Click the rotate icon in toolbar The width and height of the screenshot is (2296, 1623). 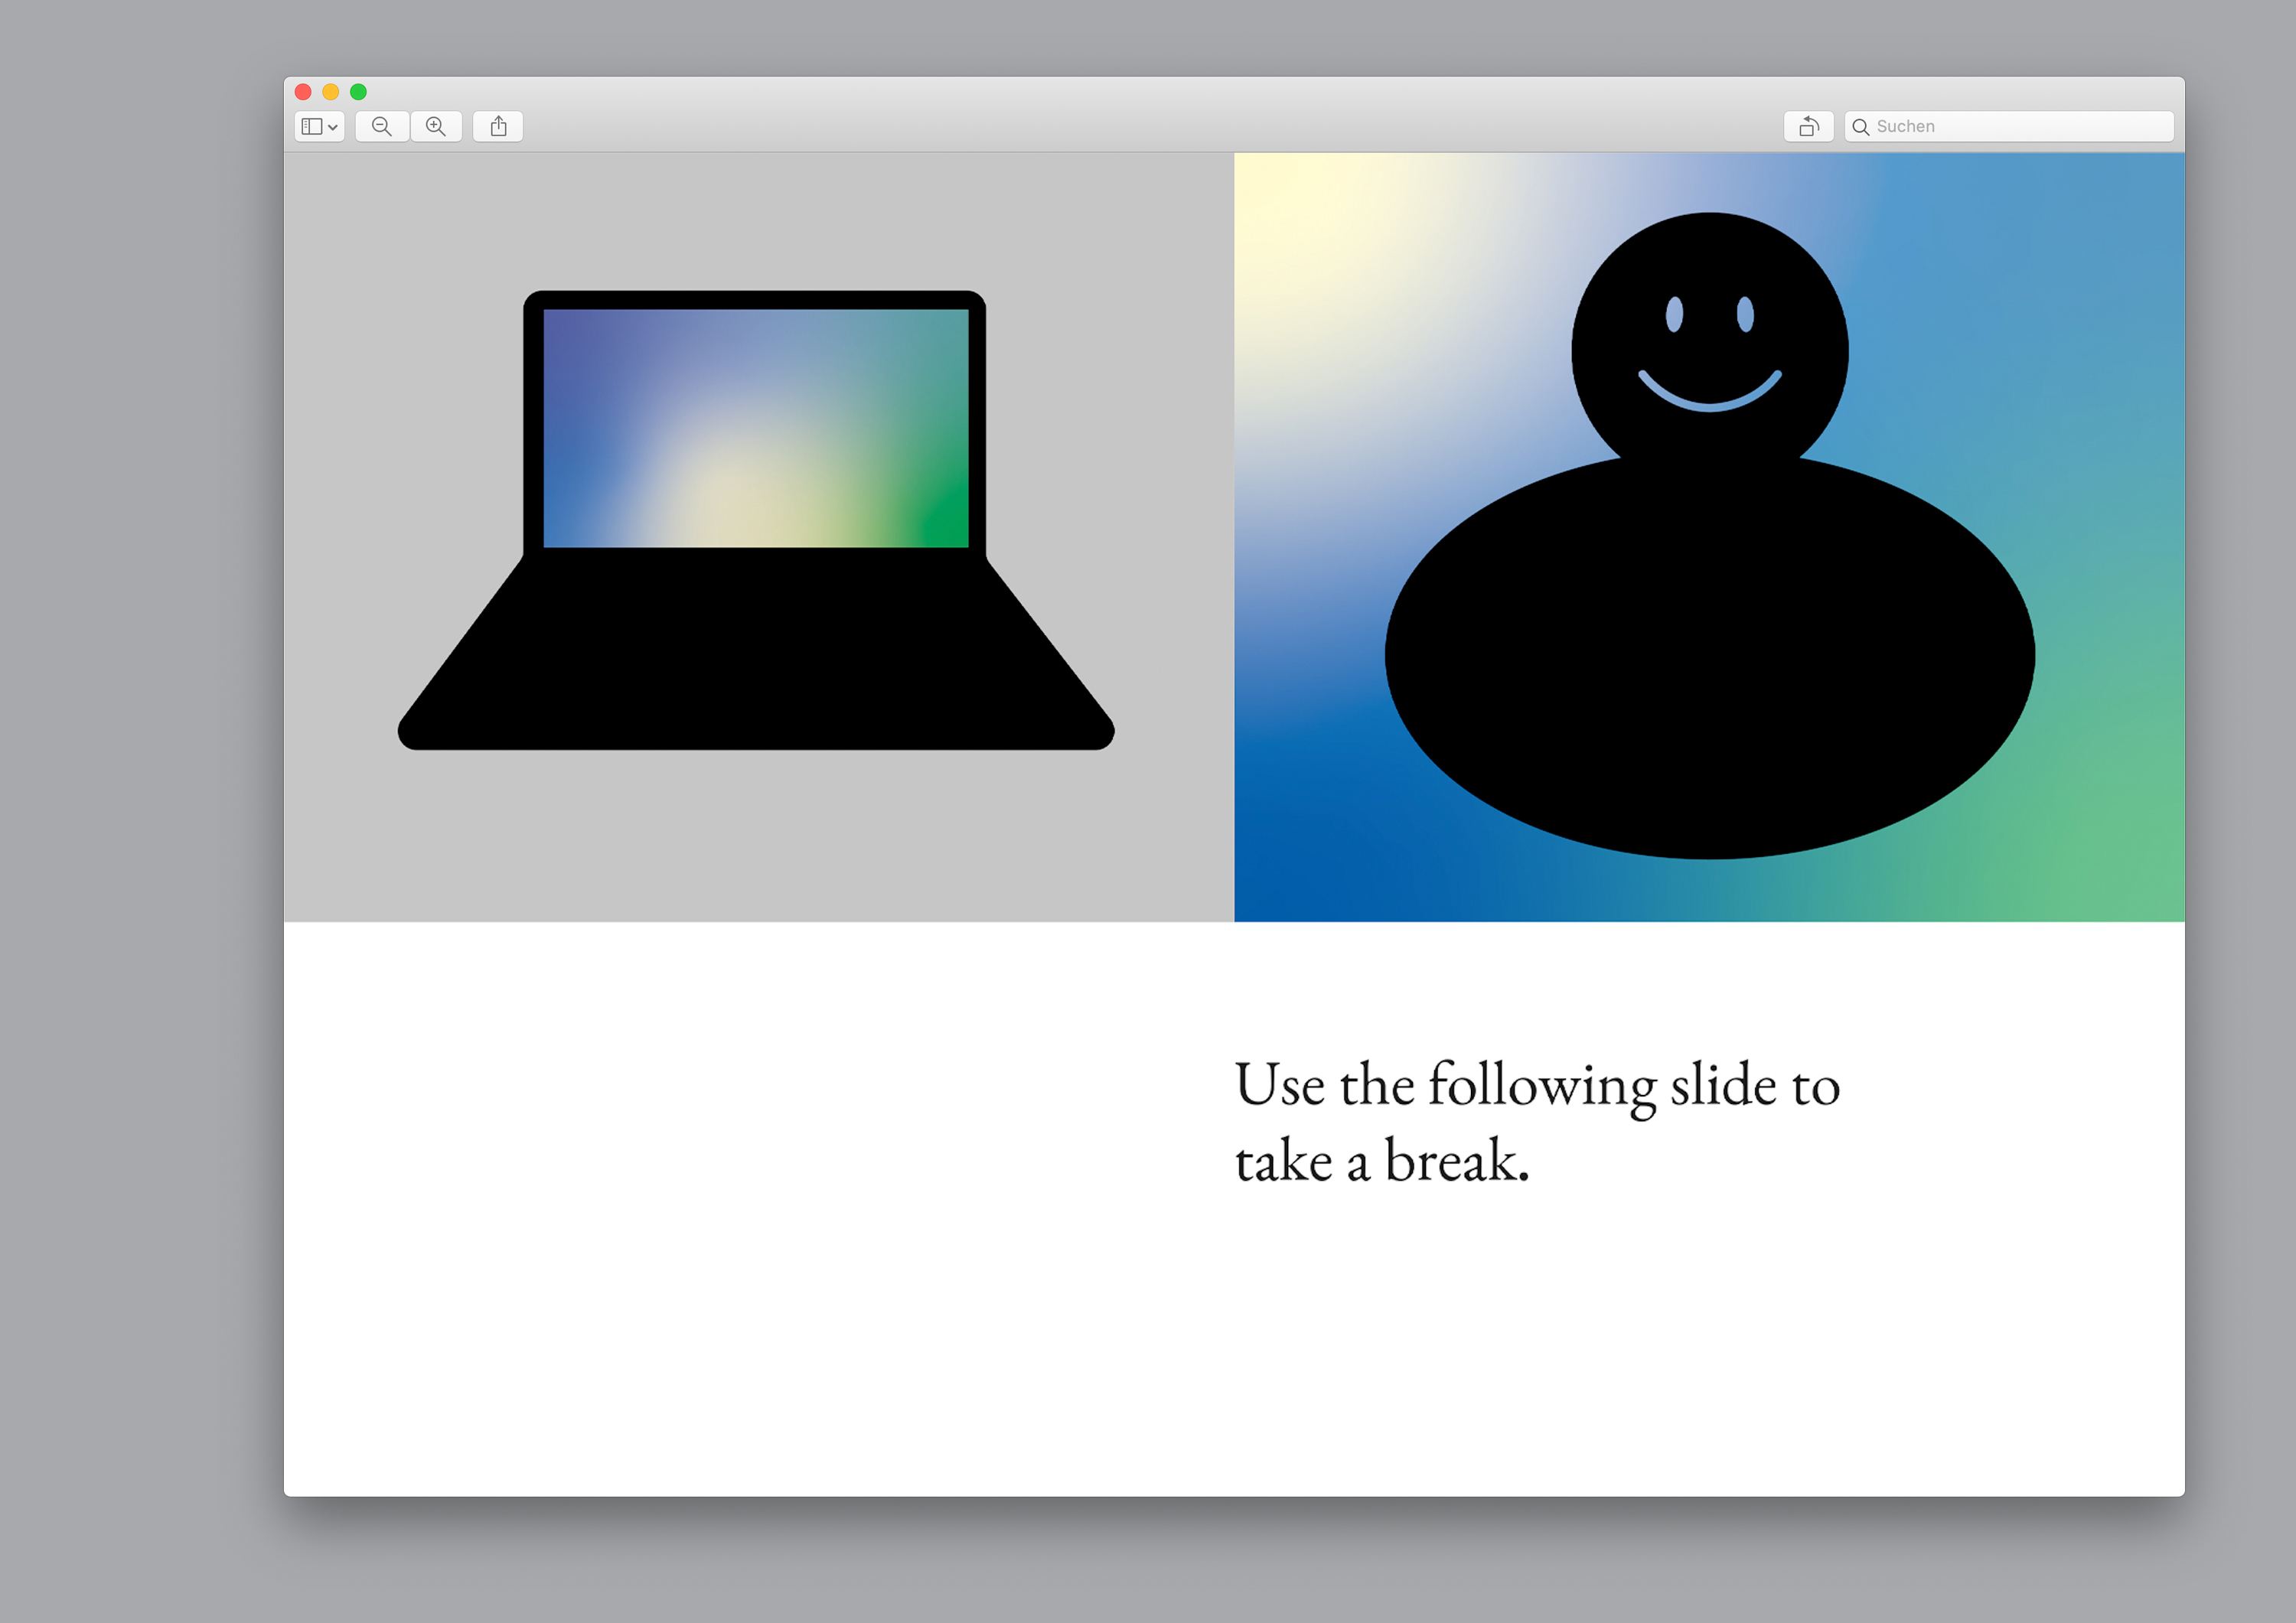(x=1808, y=127)
